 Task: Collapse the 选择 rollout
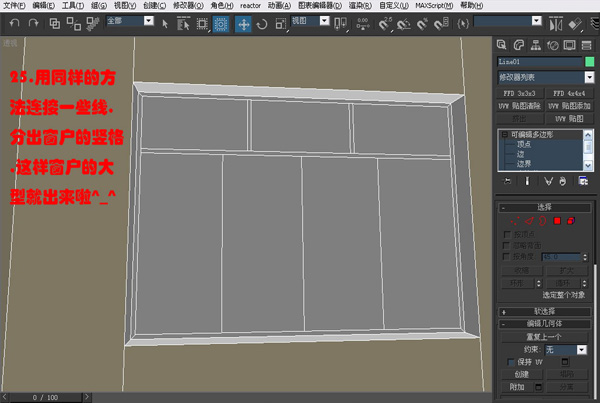coord(545,207)
